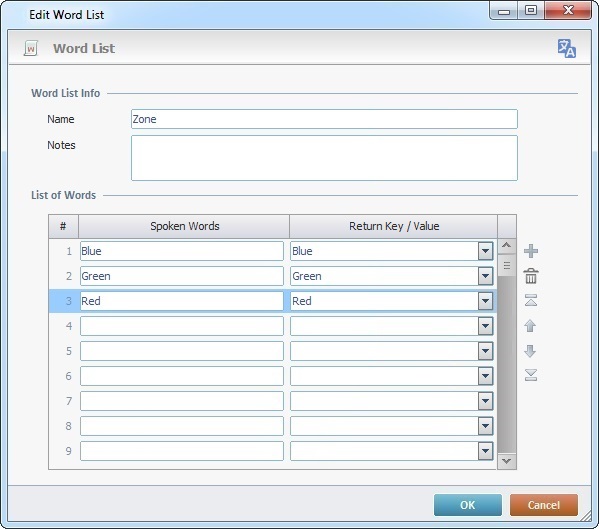The height and width of the screenshot is (529, 599).
Task: Click the OK button
Action: (x=468, y=505)
